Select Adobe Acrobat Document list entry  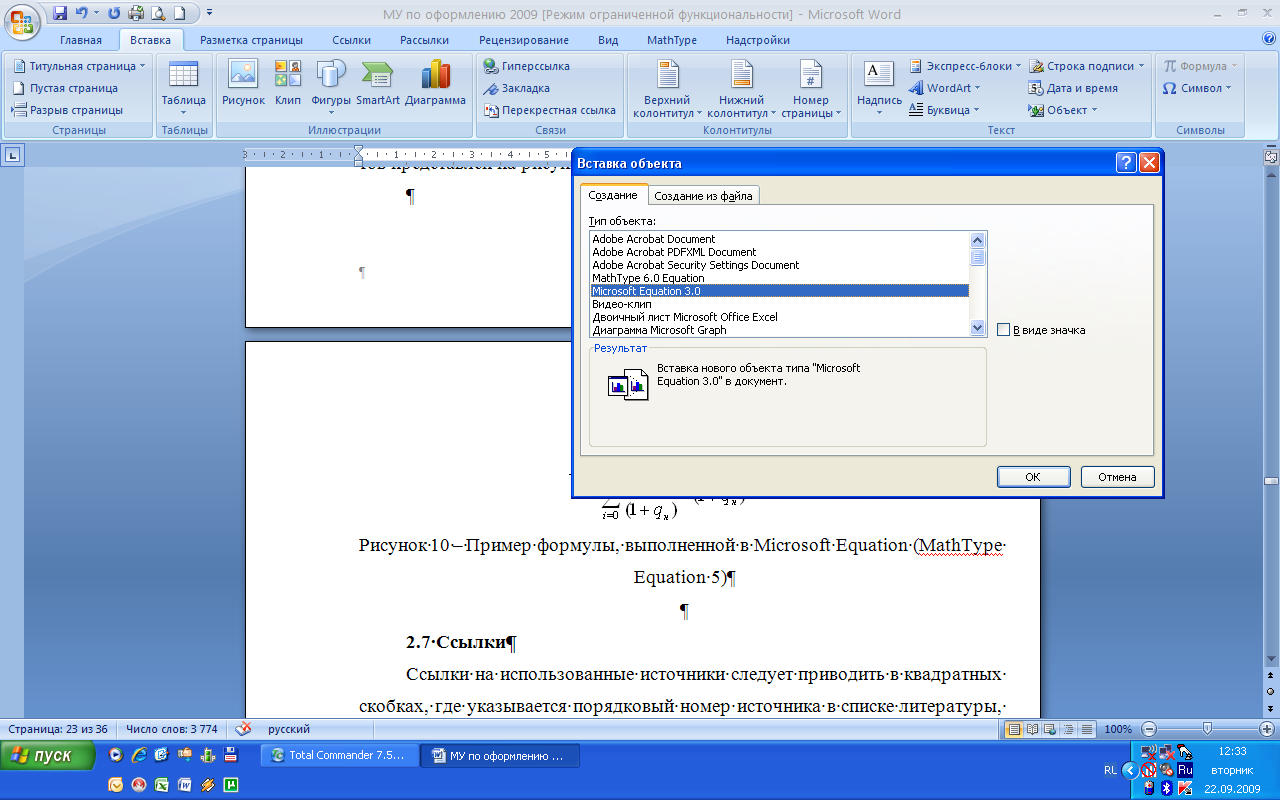779,239
